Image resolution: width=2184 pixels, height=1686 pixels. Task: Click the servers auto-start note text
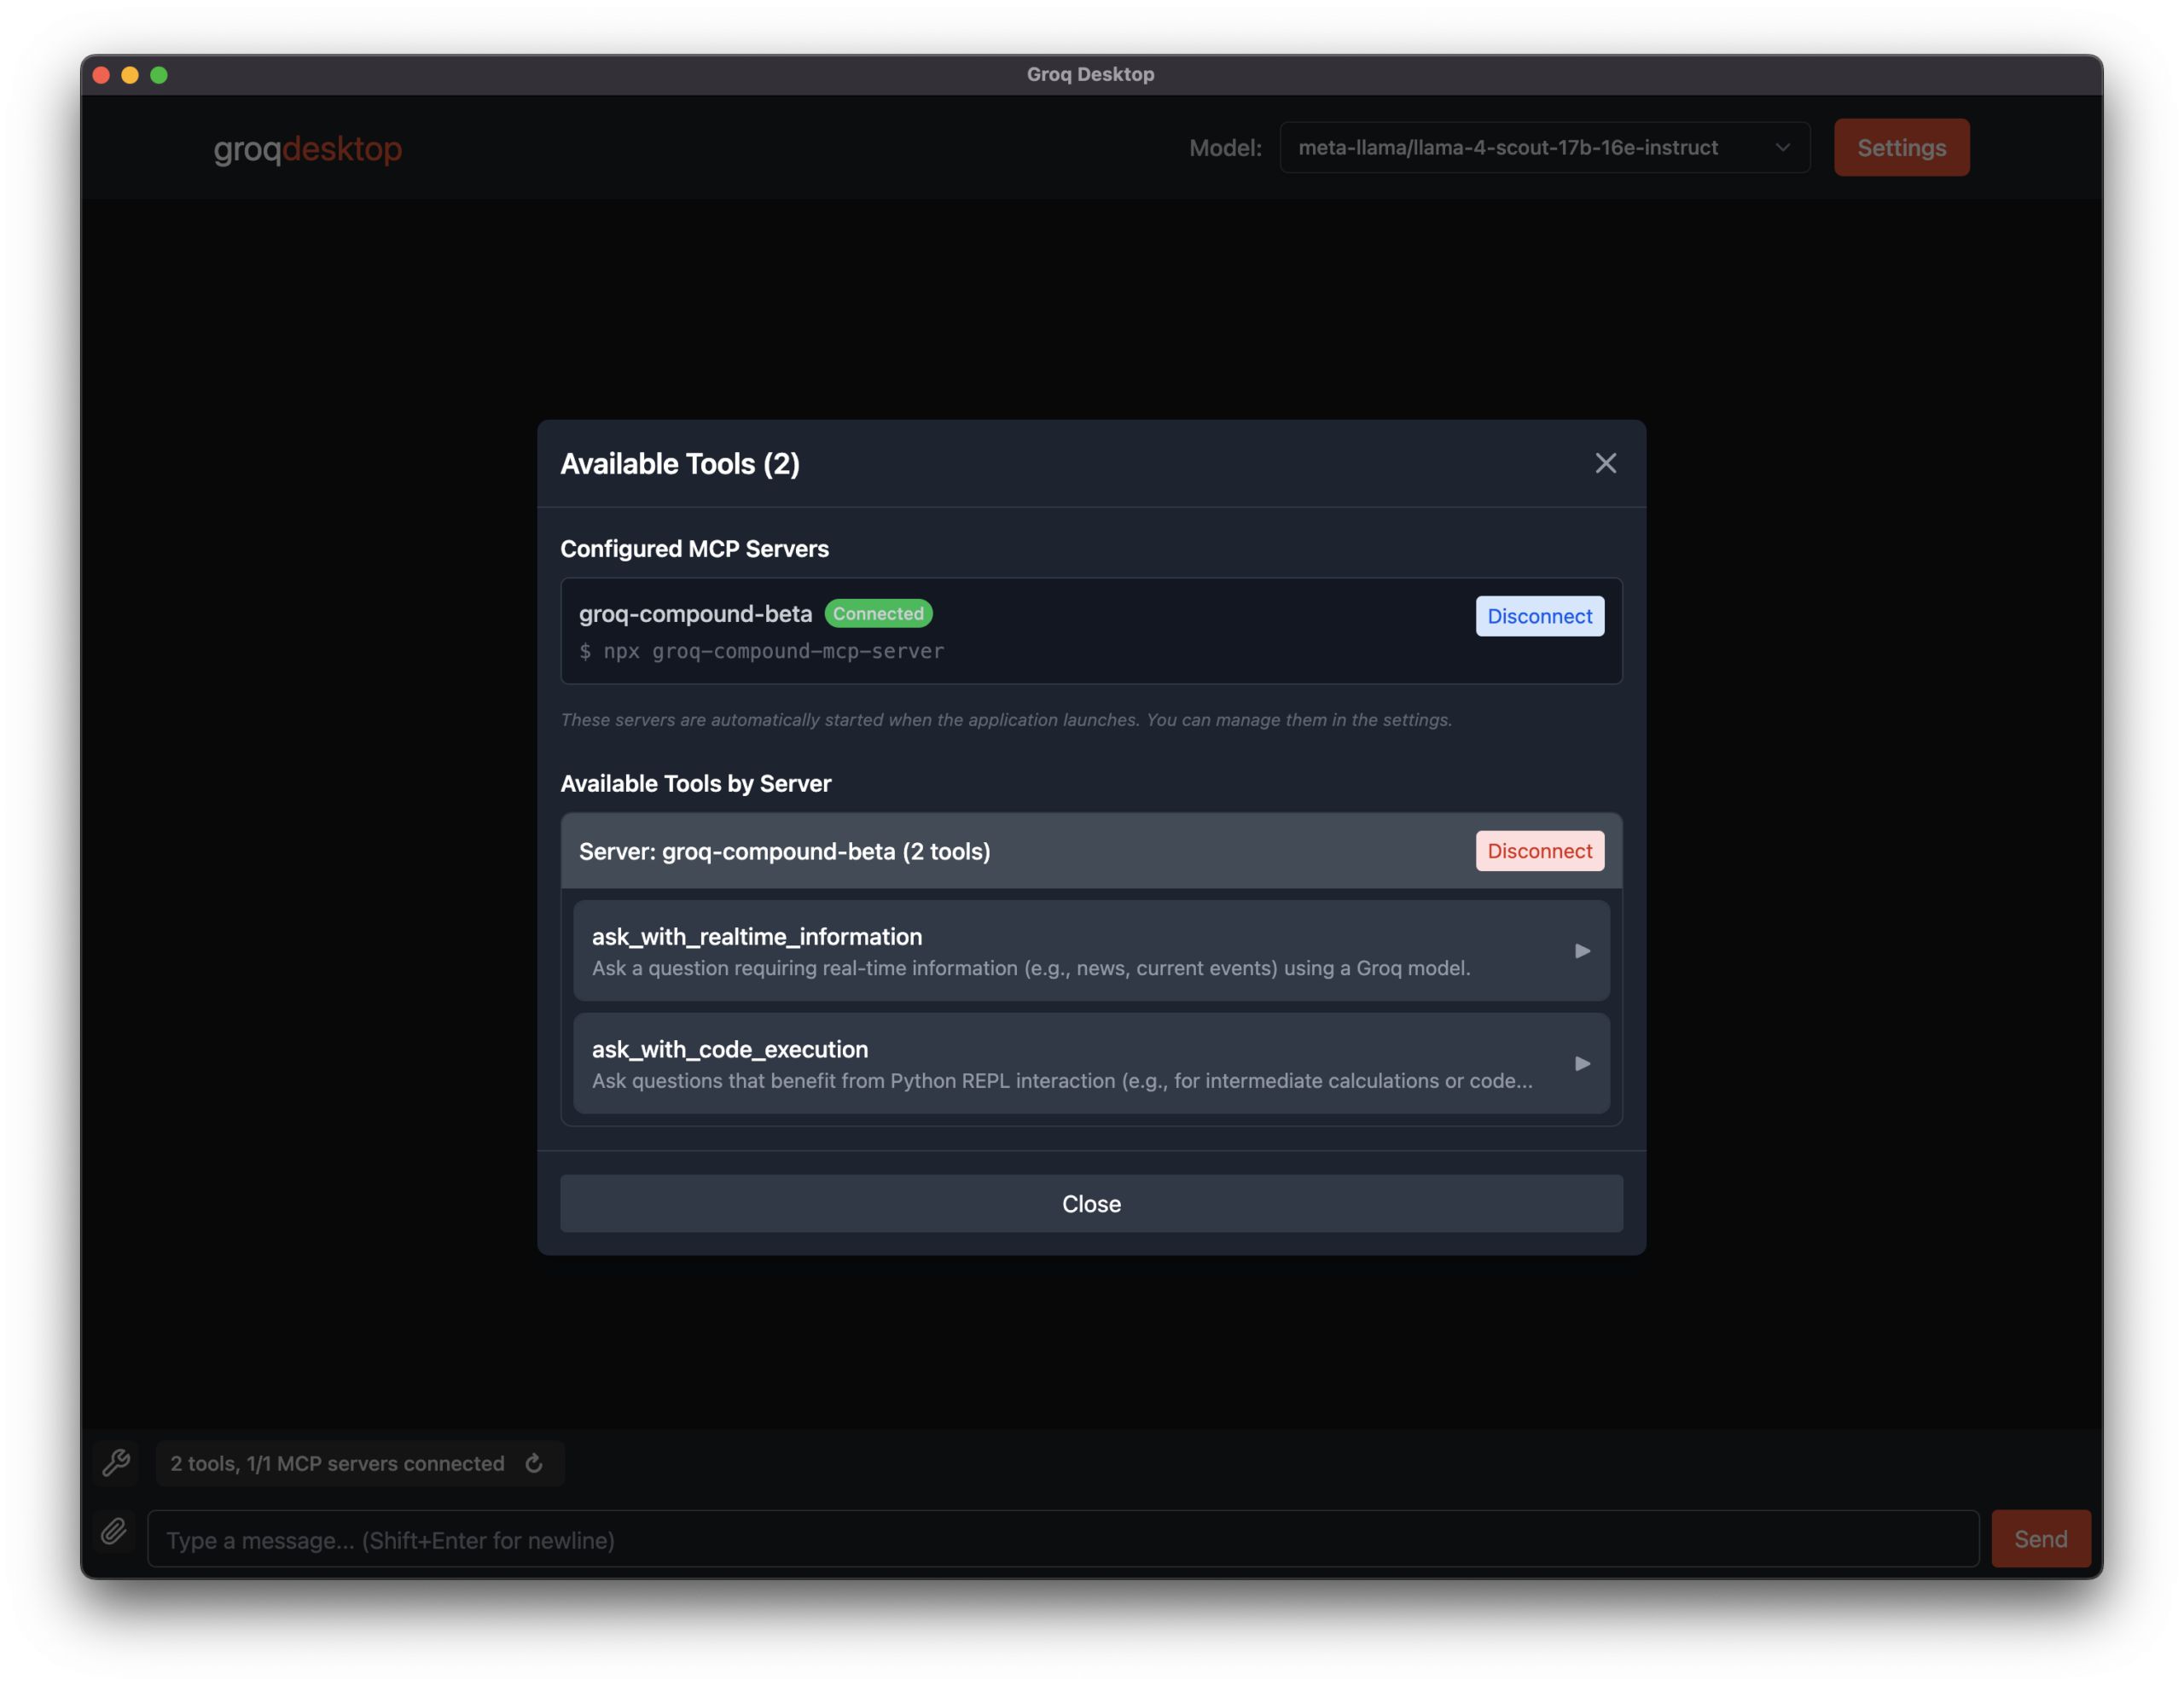1006,720
